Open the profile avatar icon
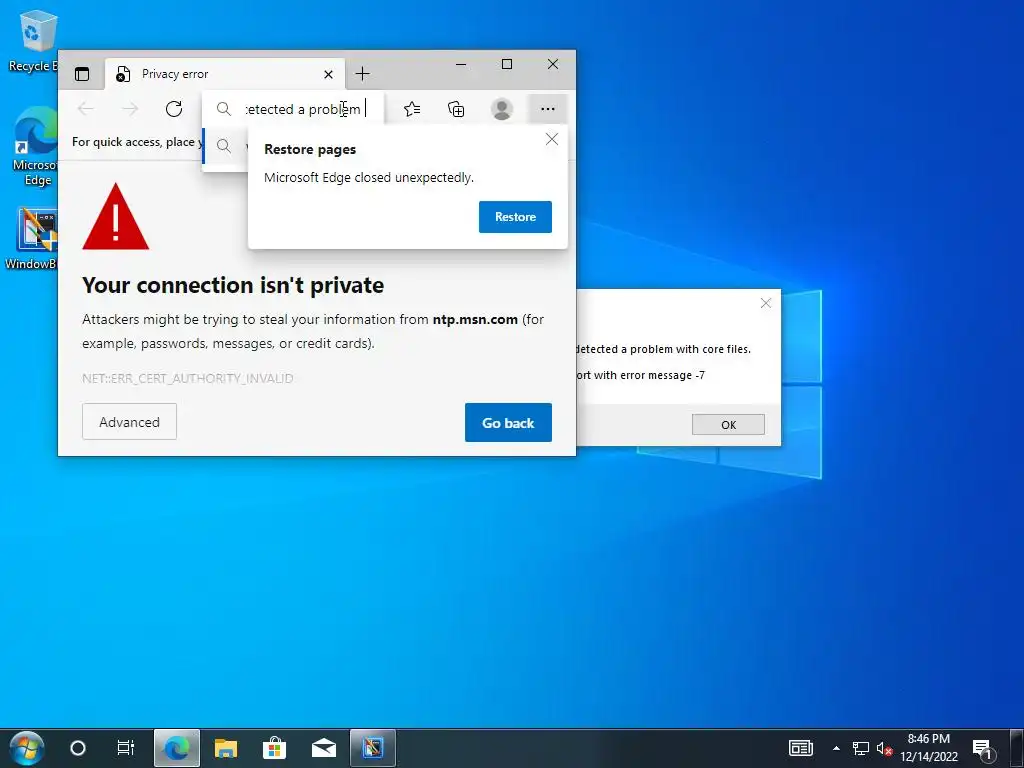This screenshot has width=1024, height=768. (502, 109)
